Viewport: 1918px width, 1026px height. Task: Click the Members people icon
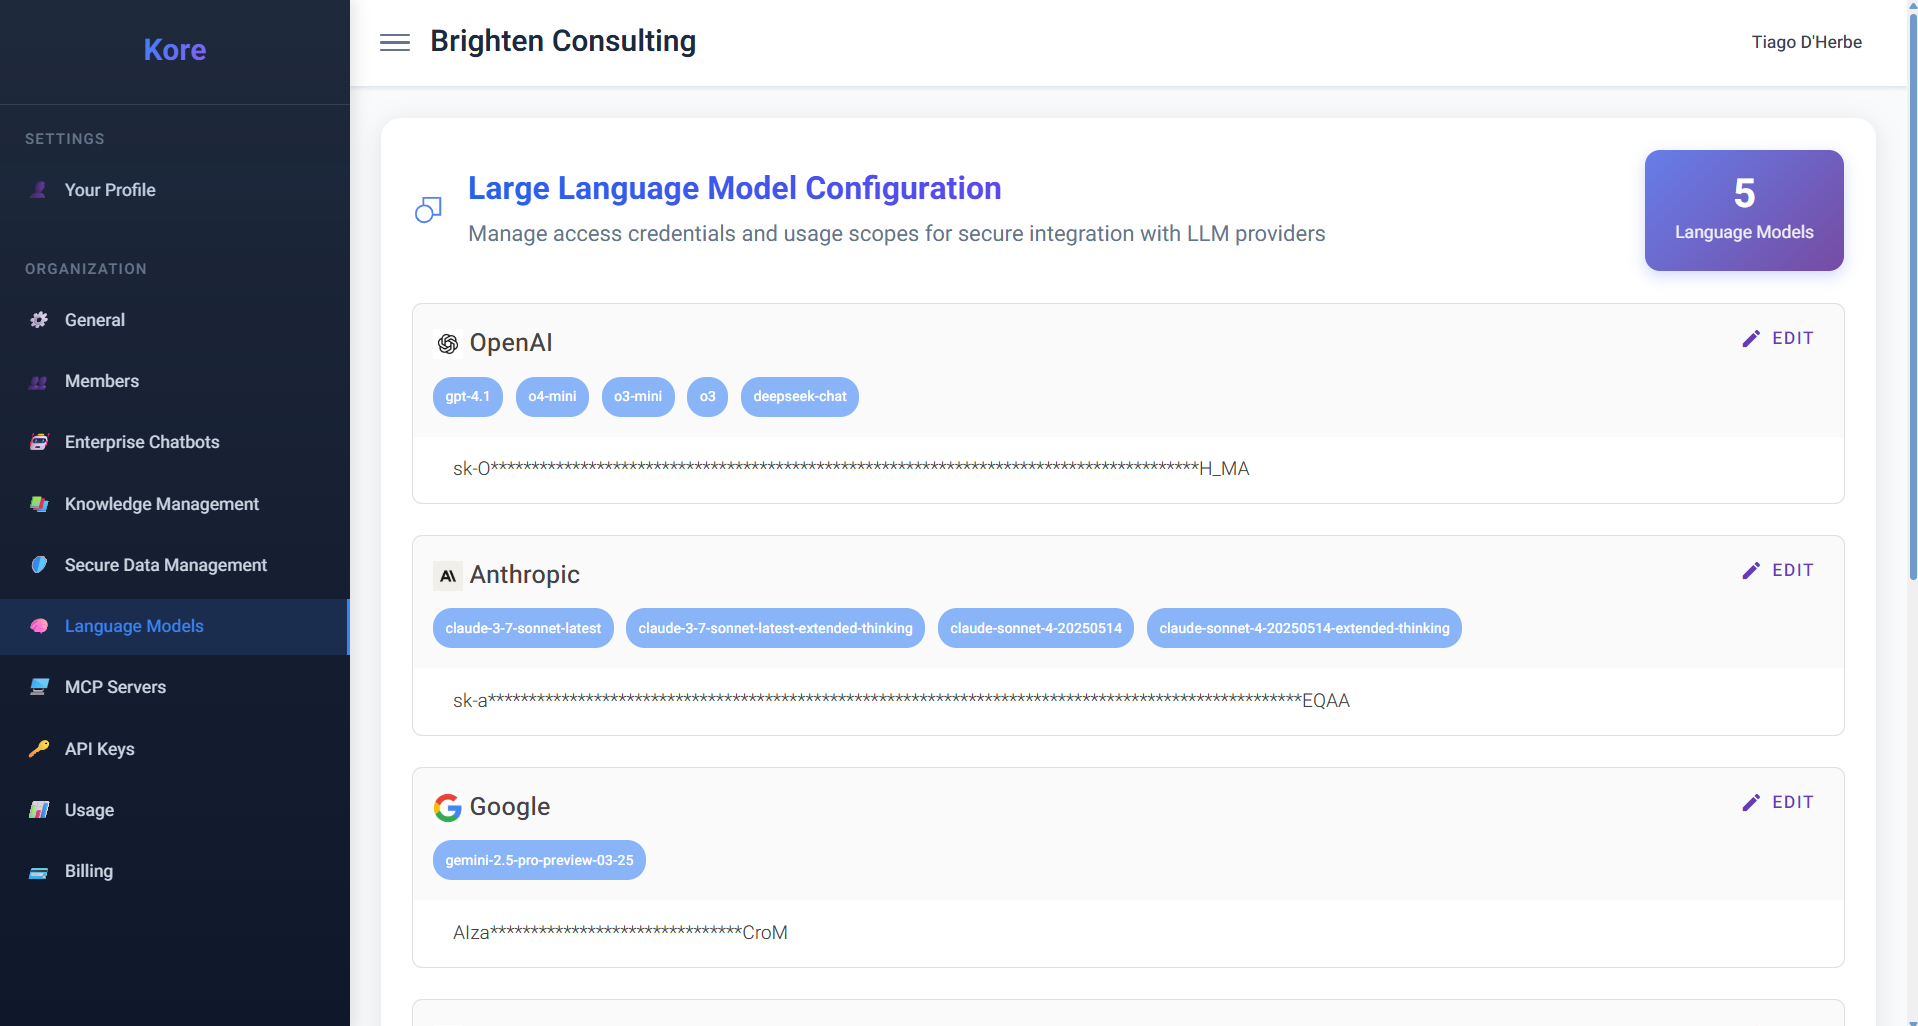point(39,382)
